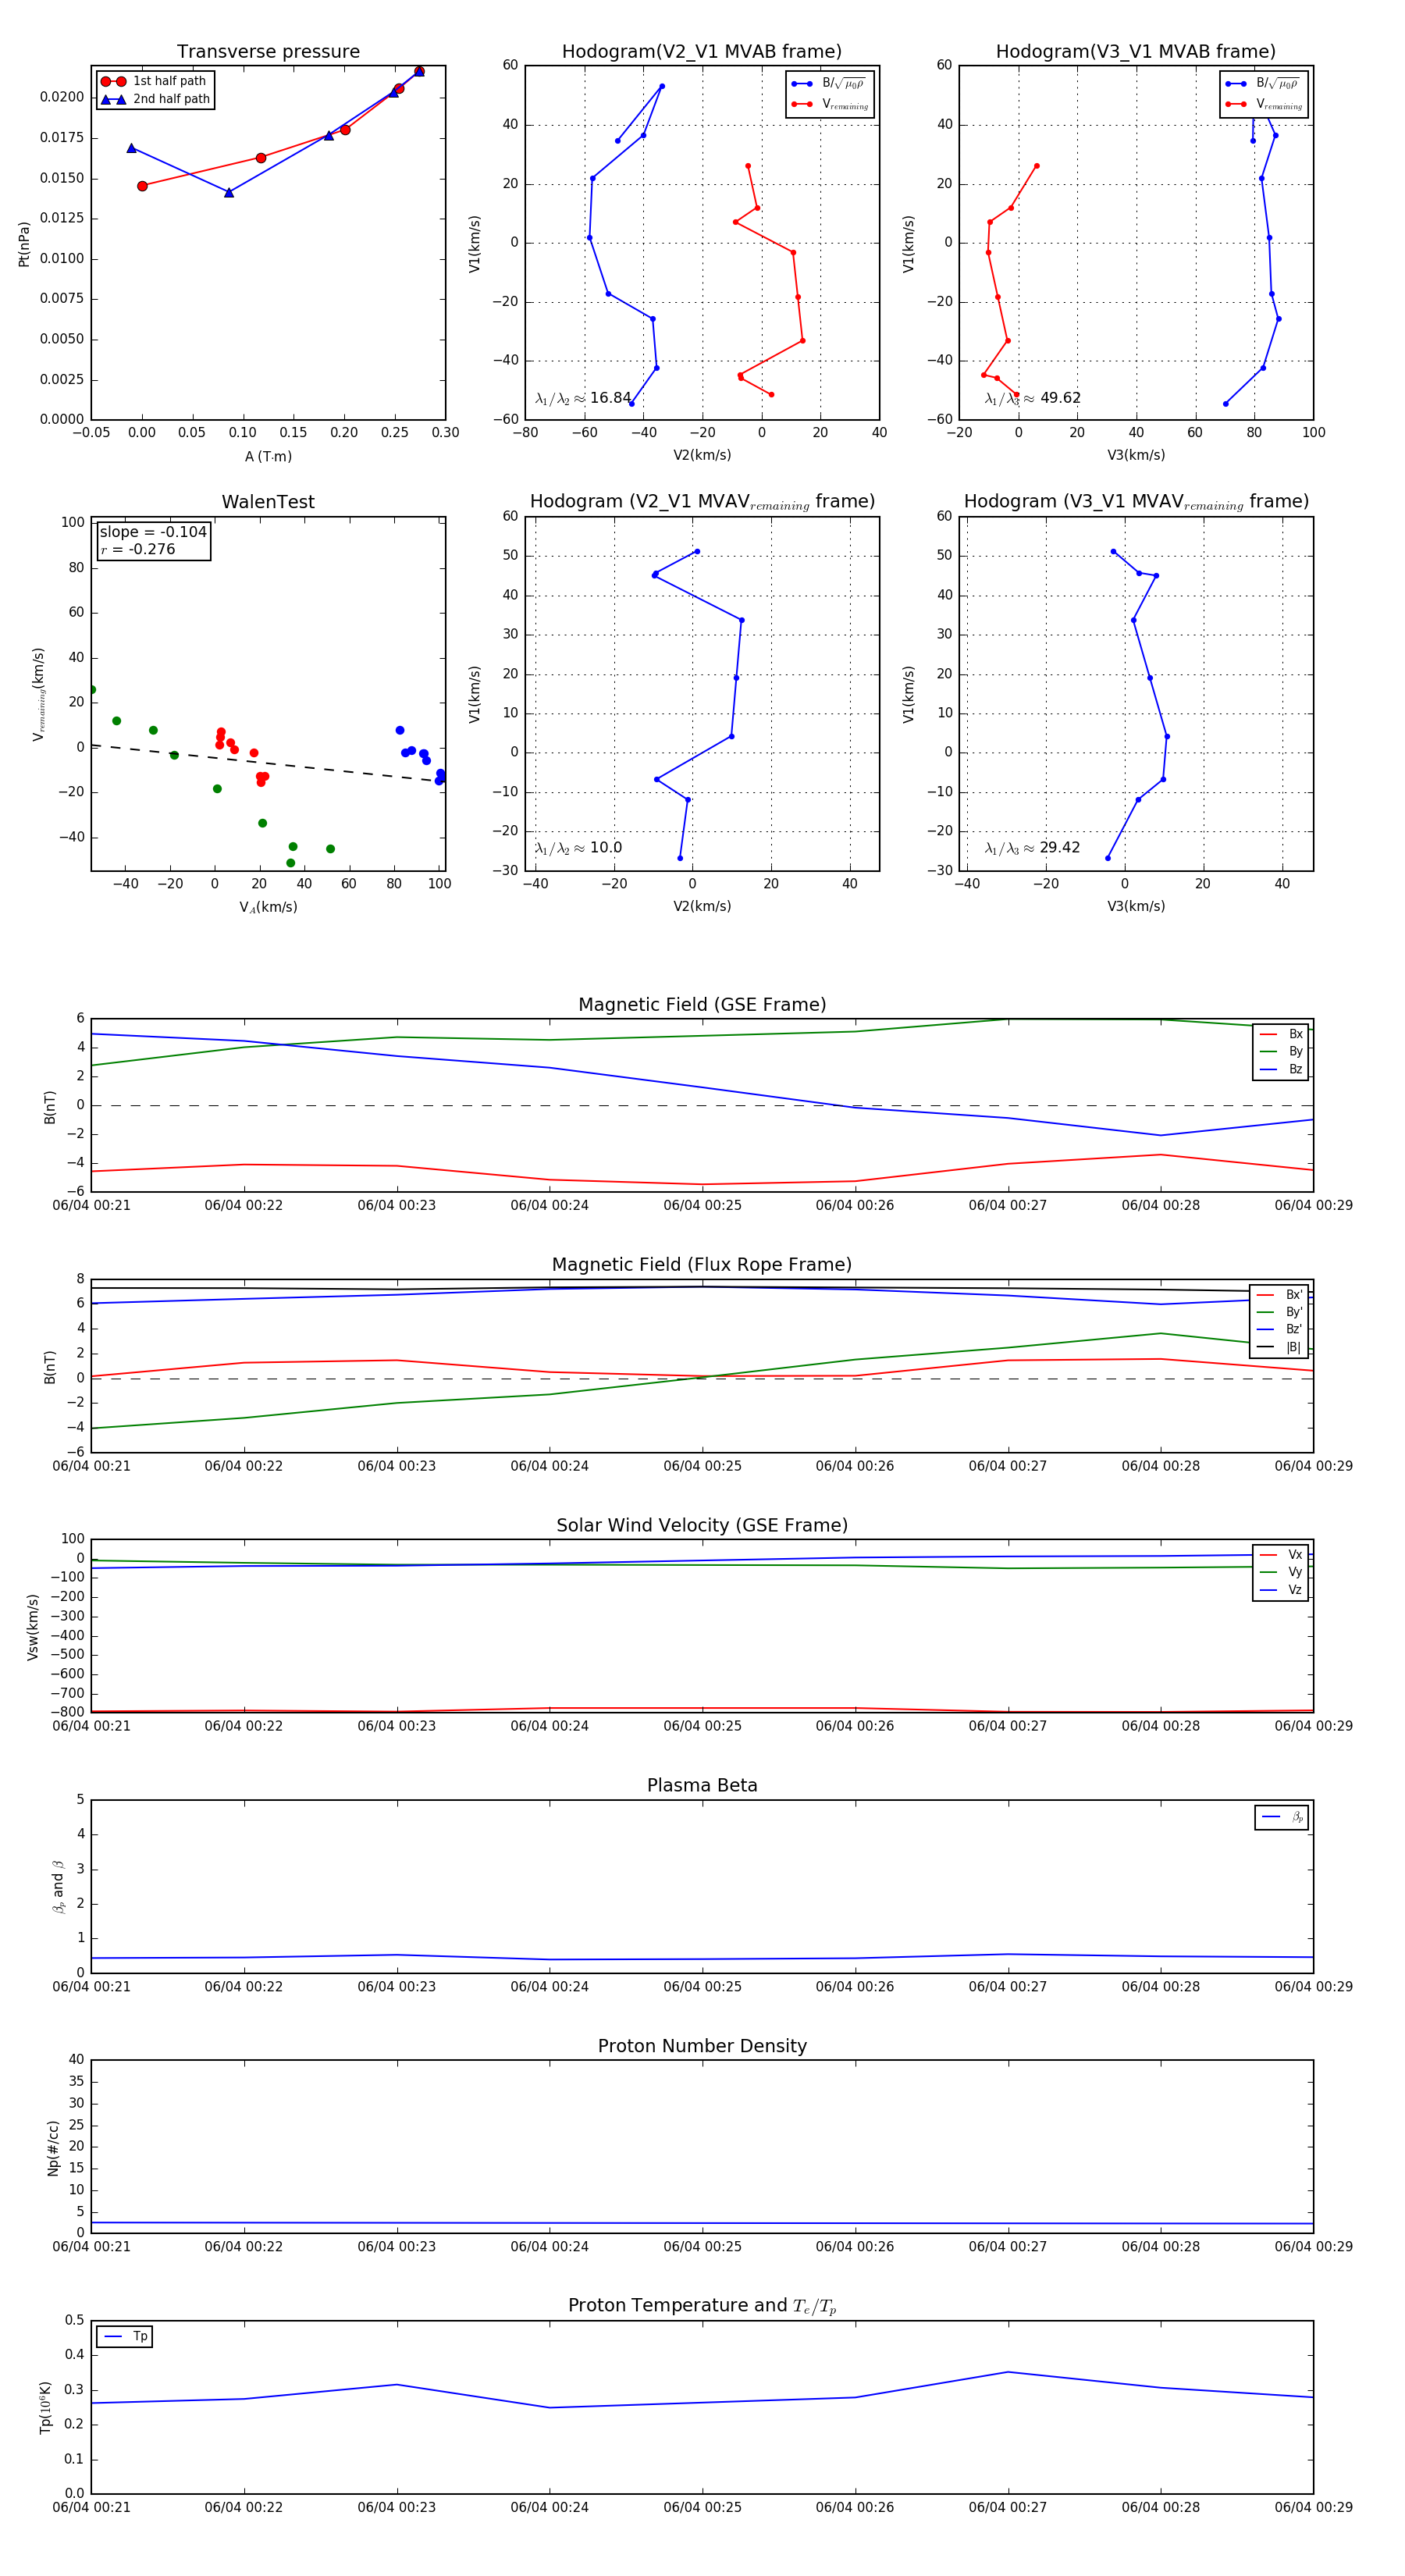Click the 'WalenTest' plot title

tap(268, 502)
